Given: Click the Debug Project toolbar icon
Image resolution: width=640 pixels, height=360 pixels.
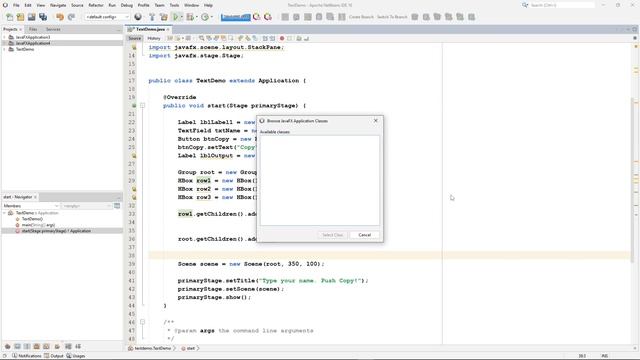Looking at the screenshot, I should (190, 17).
